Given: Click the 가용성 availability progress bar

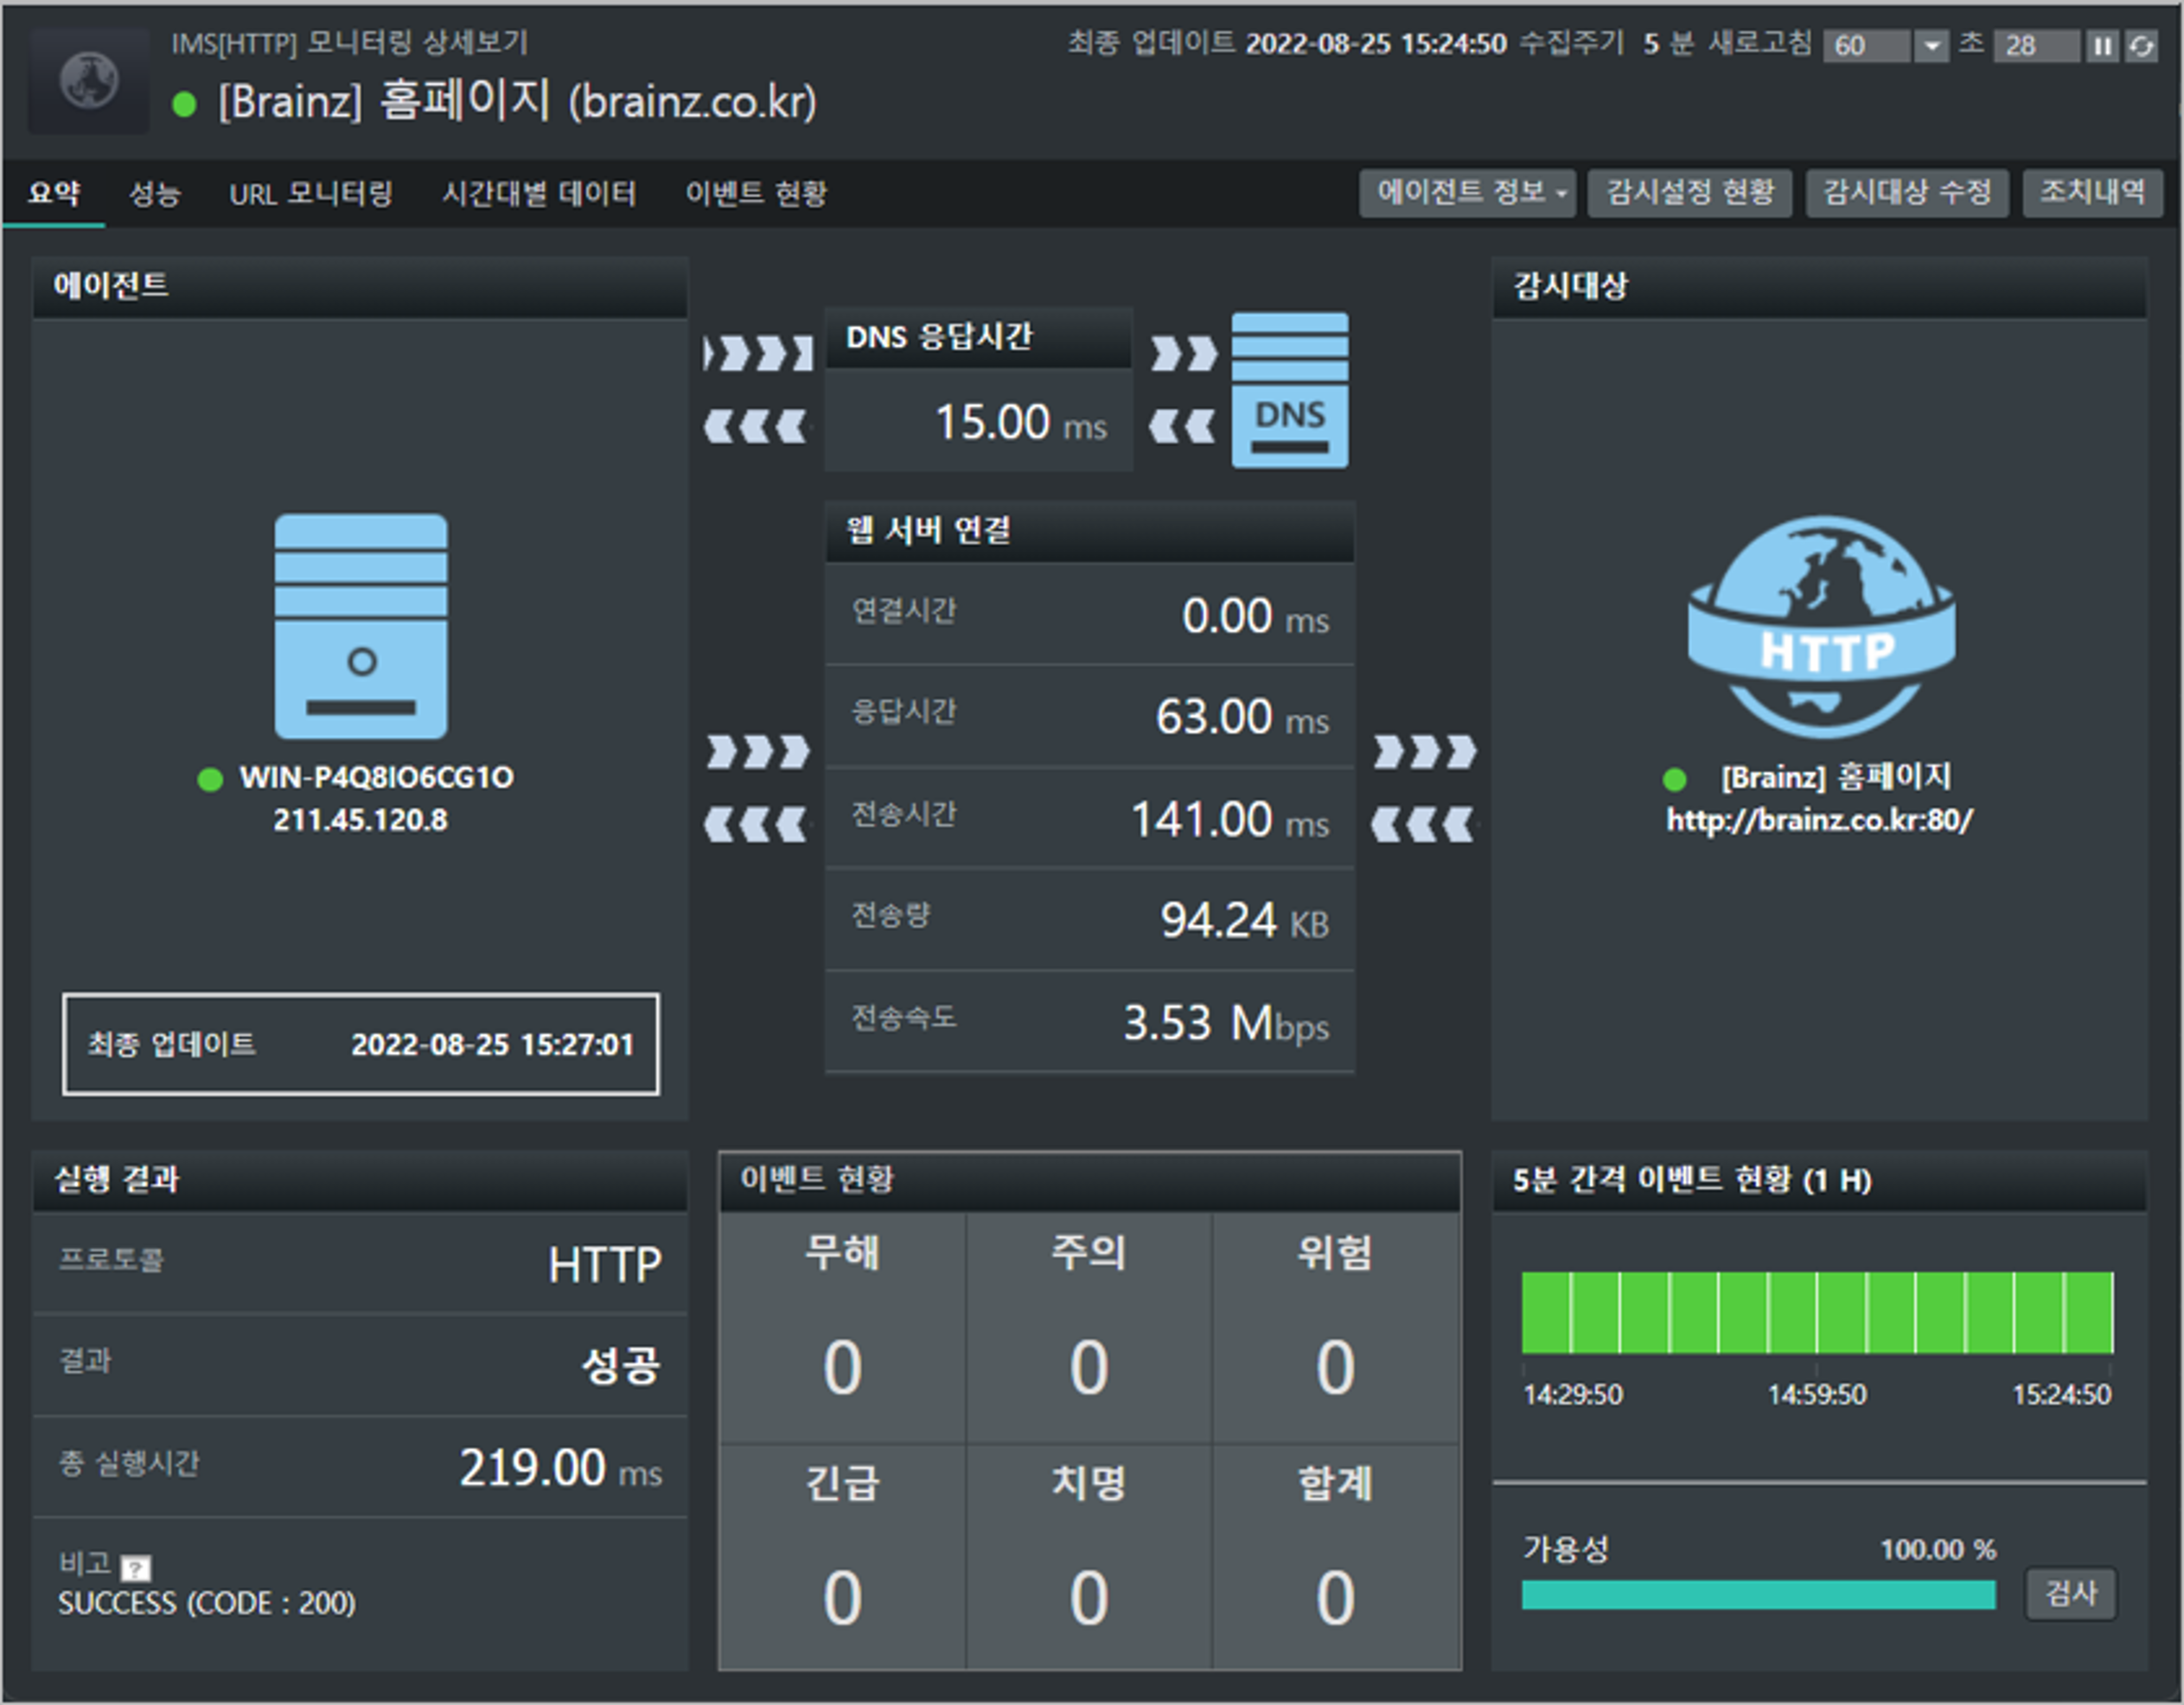Looking at the screenshot, I should (x=1758, y=1595).
